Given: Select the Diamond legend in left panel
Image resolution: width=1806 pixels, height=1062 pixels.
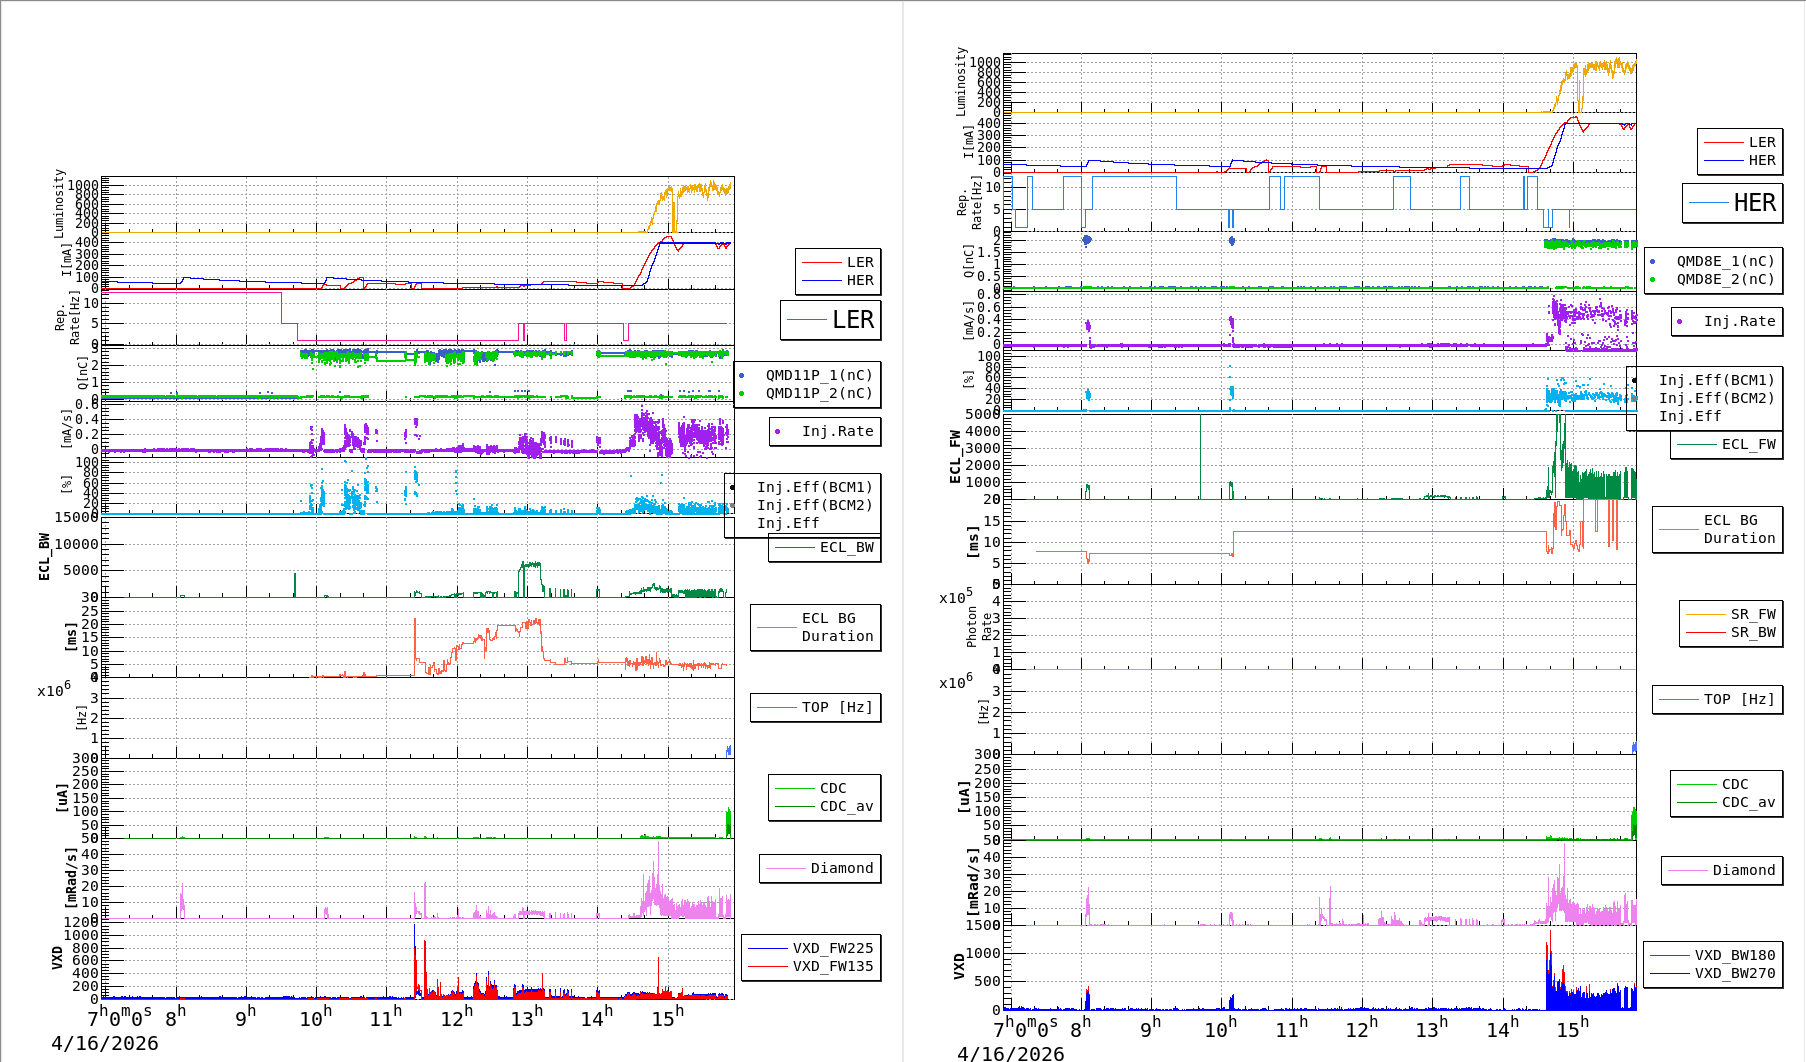Looking at the screenshot, I should pos(841,868).
